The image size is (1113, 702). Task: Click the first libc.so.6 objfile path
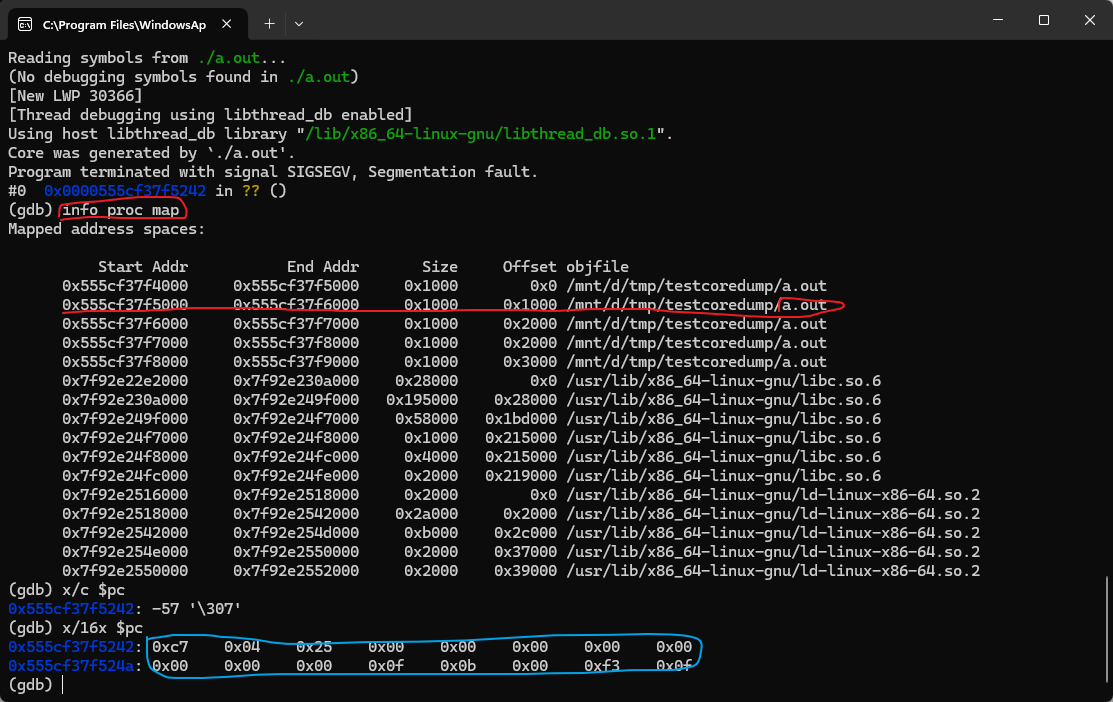point(723,381)
